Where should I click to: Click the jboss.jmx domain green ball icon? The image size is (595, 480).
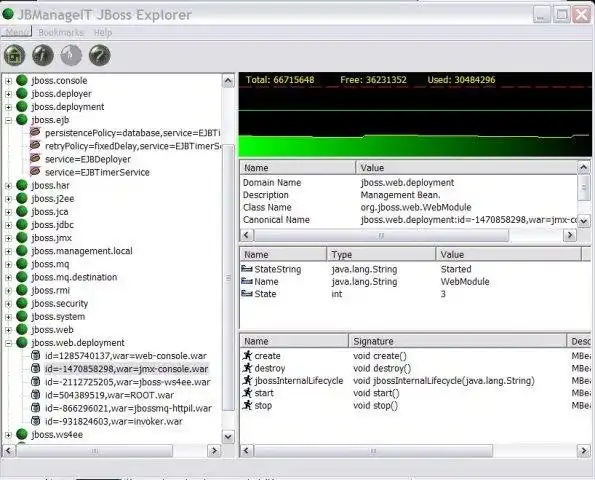pos(22,238)
